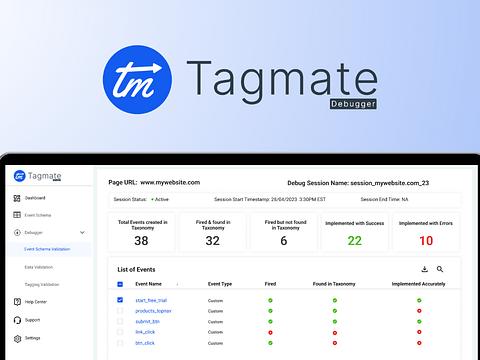
Task: Click the Help Center question mark icon
Action: click(x=17, y=302)
